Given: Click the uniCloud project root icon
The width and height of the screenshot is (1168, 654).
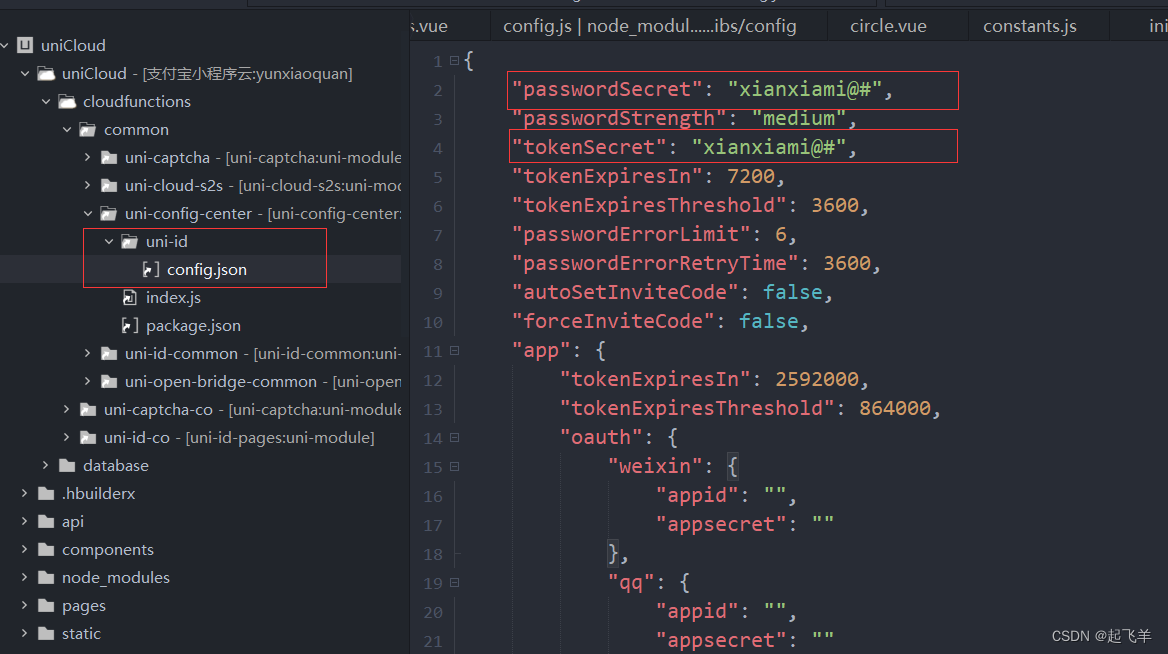Looking at the screenshot, I should (25, 45).
